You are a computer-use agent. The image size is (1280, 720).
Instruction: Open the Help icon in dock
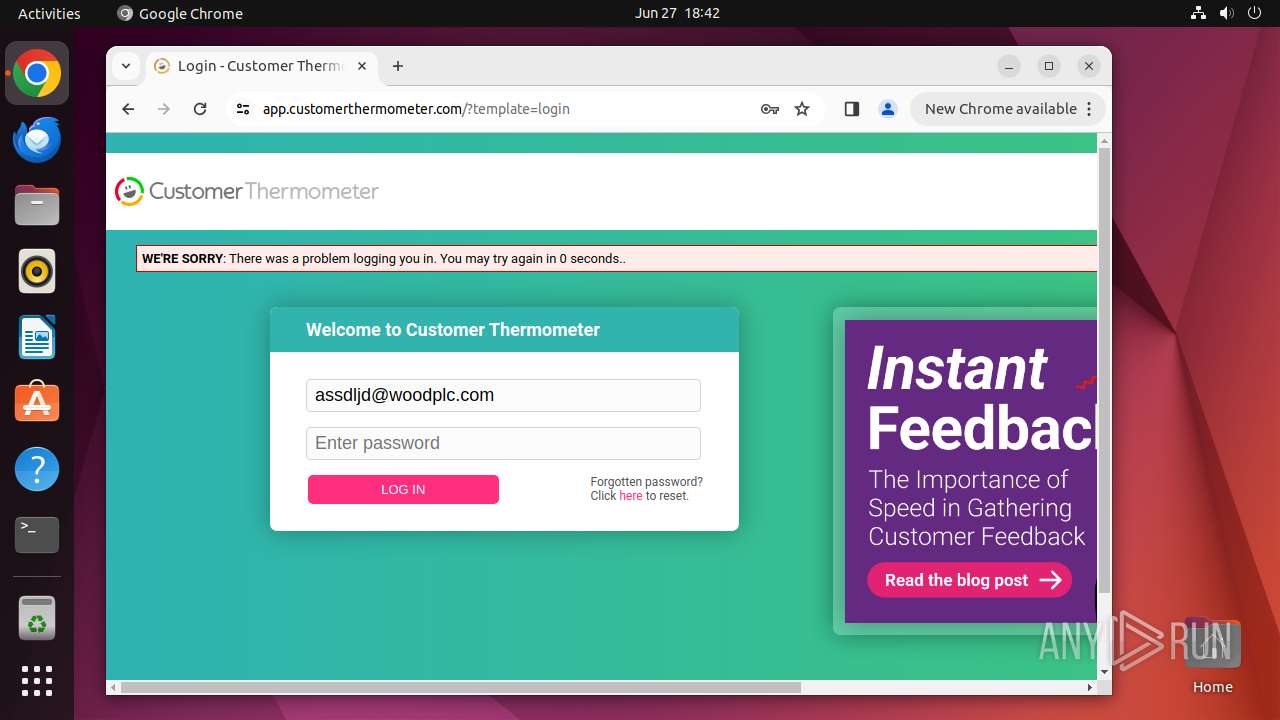click(37, 469)
